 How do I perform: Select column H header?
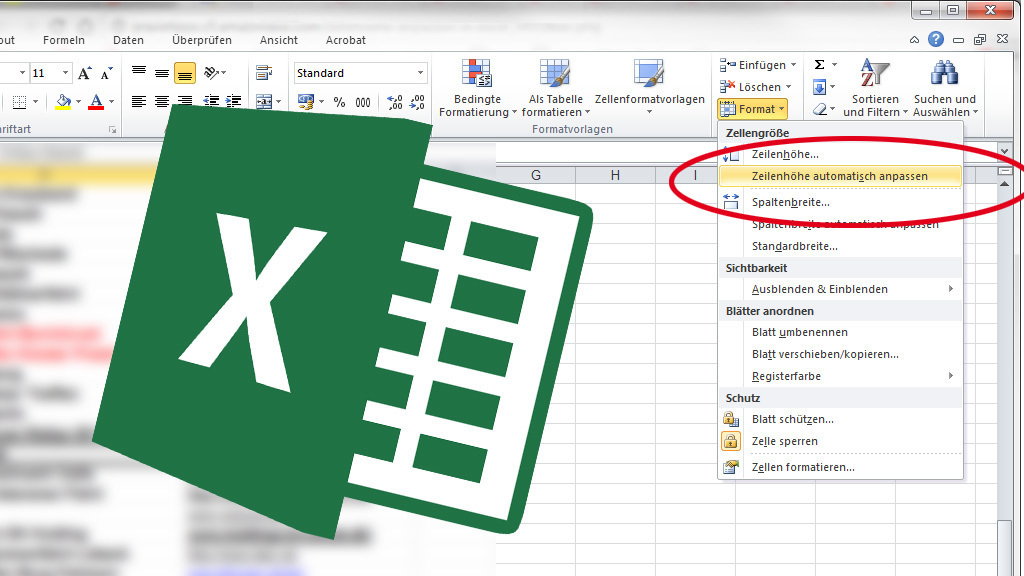615,175
